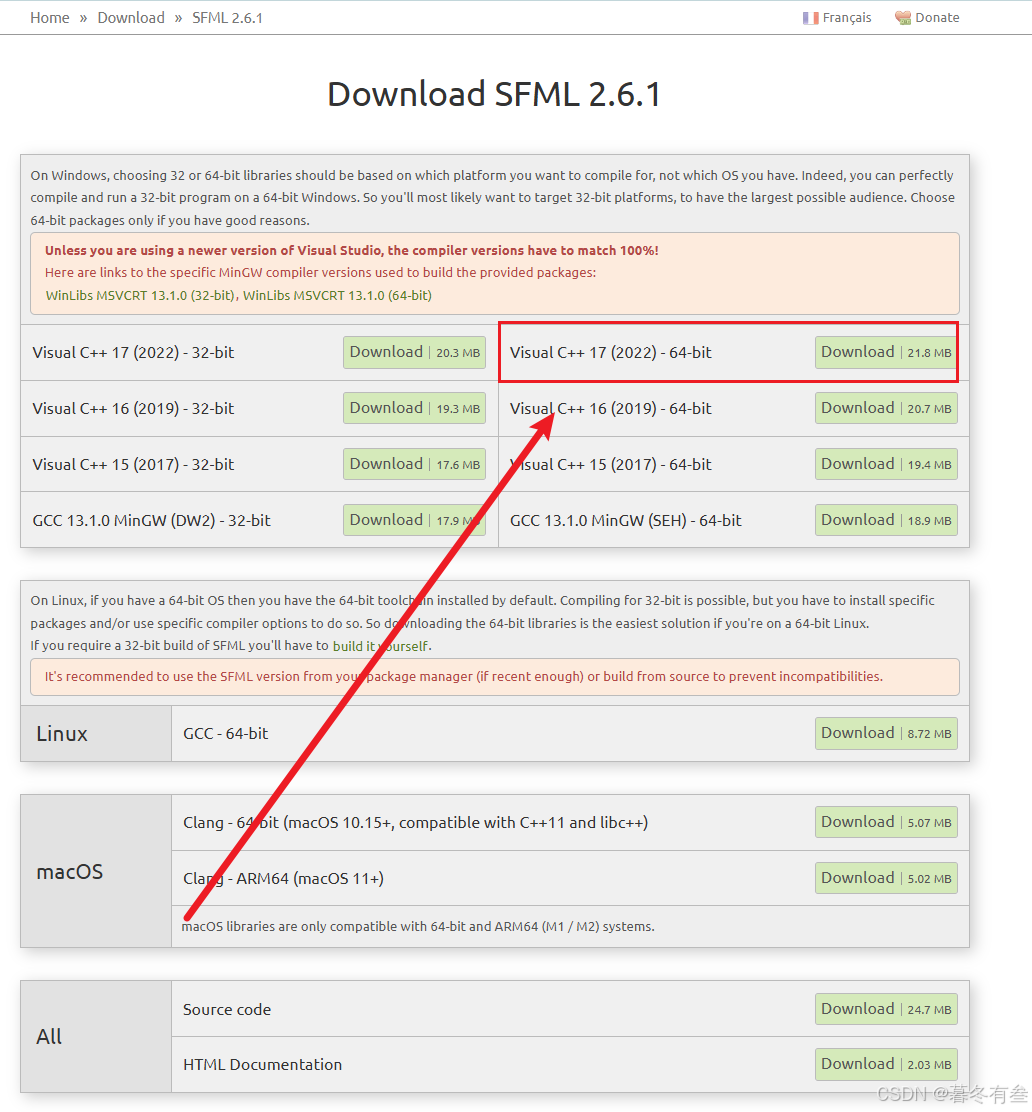This screenshot has width=1032, height=1112.
Task: Follow the 'build it yourself' link
Action: 380,646
